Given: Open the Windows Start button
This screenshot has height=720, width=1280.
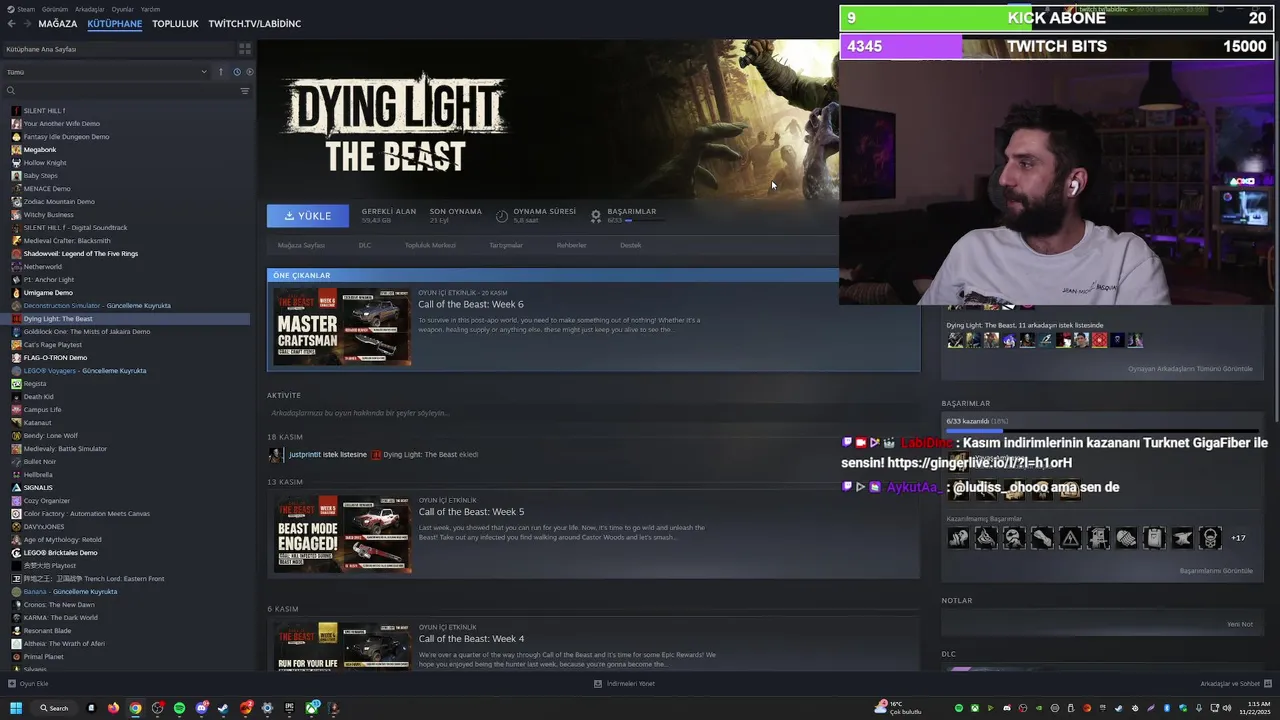Looking at the screenshot, I should (16, 708).
